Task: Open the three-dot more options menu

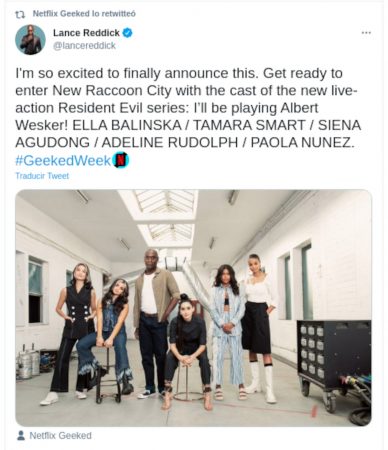Action: (366, 33)
